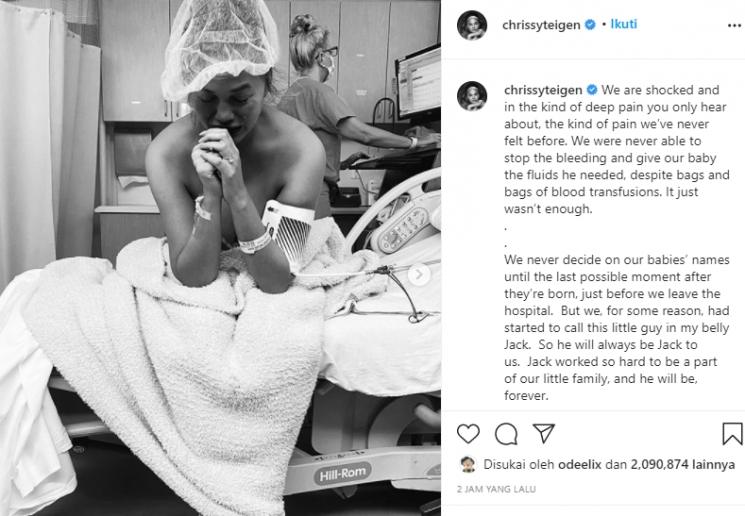Like the post with the heart icon
Screen dimensions: 745x516
pyautogui.click(x=468, y=433)
